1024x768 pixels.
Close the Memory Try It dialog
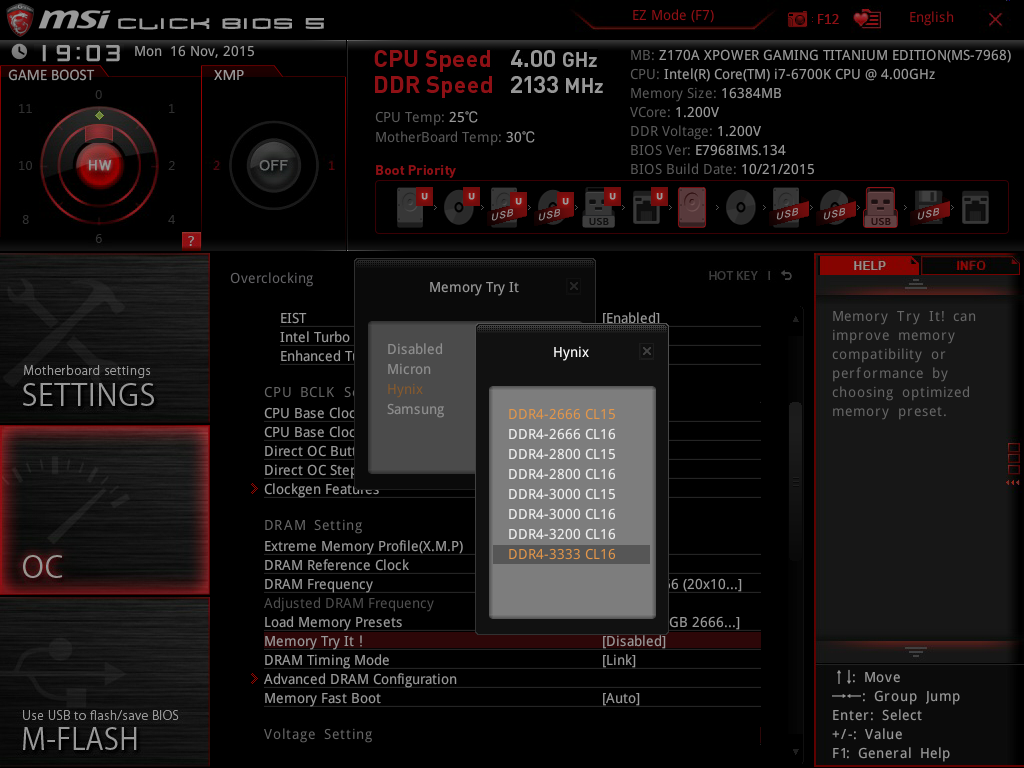573,286
